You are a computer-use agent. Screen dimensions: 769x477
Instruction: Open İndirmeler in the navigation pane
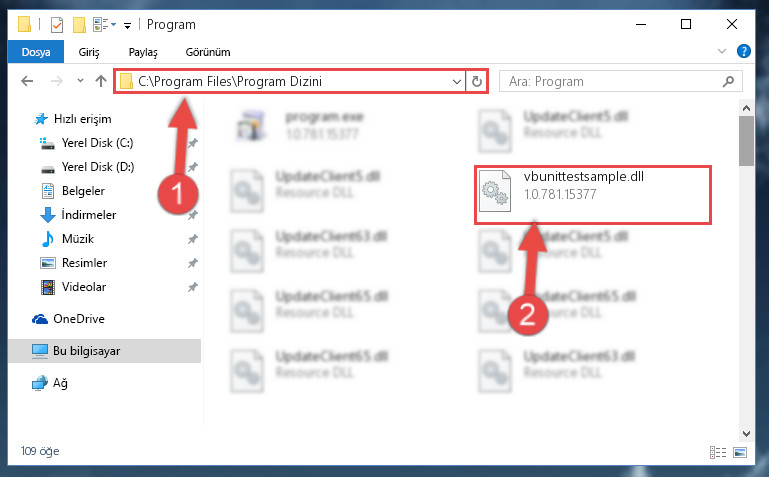pyautogui.click(x=89, y=215)
